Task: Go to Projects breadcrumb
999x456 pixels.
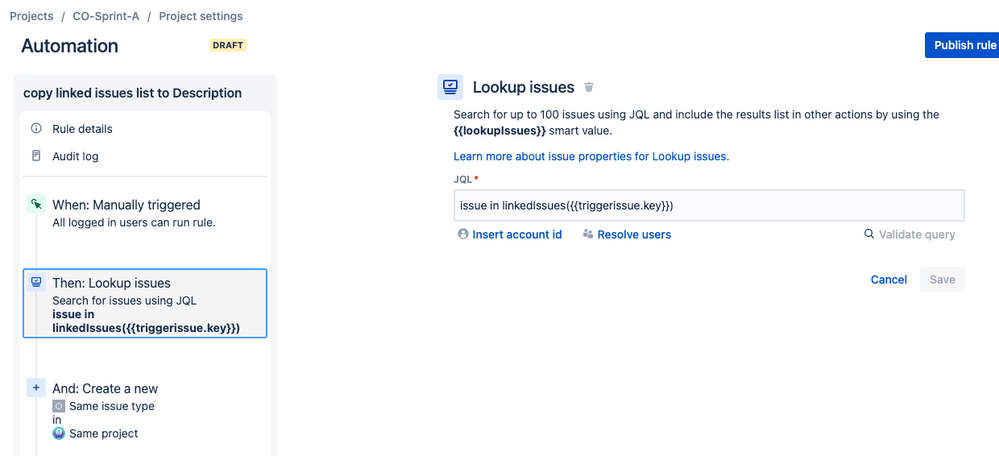Action: [x=31, y=16]
